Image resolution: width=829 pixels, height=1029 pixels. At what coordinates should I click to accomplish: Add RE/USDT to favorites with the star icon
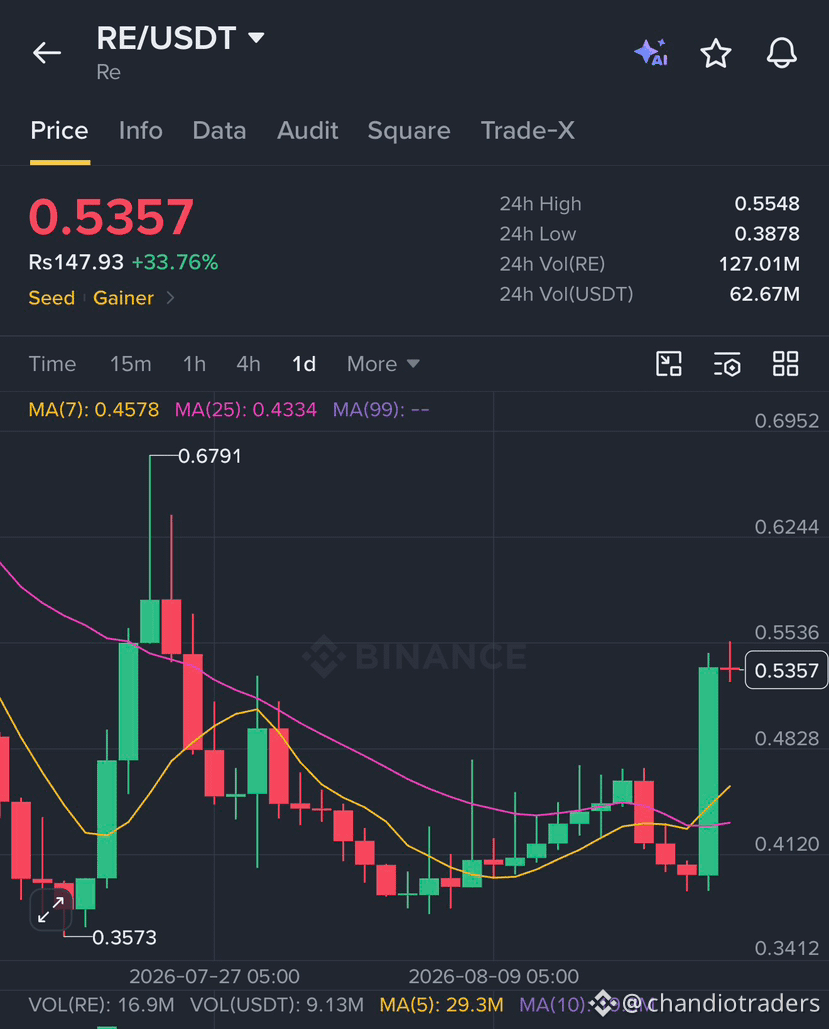tap(715, 53)
